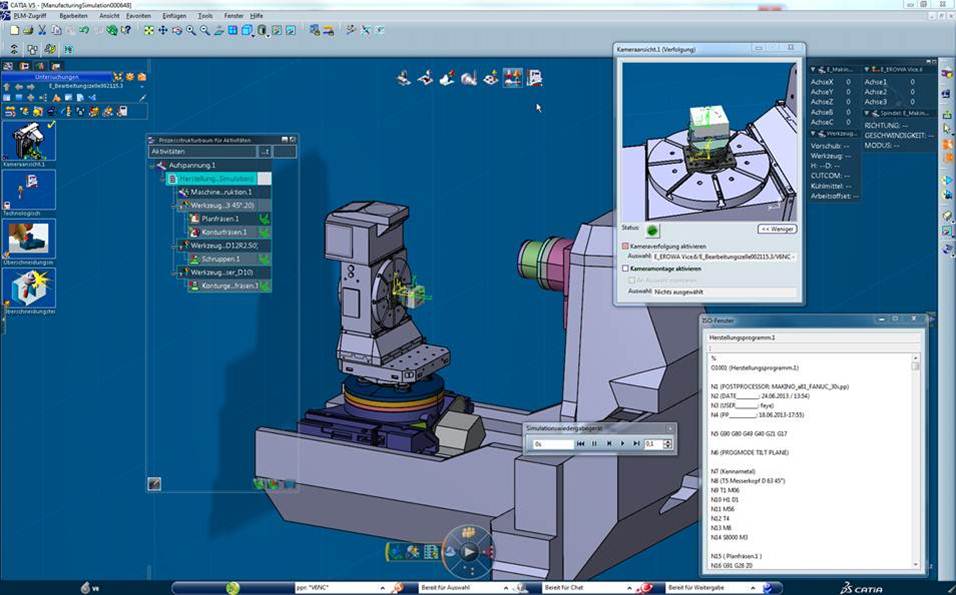Viewport: 956px width, 595px height.
Task: Click the Pan view toolbar icon
Action: click(163, 31)
